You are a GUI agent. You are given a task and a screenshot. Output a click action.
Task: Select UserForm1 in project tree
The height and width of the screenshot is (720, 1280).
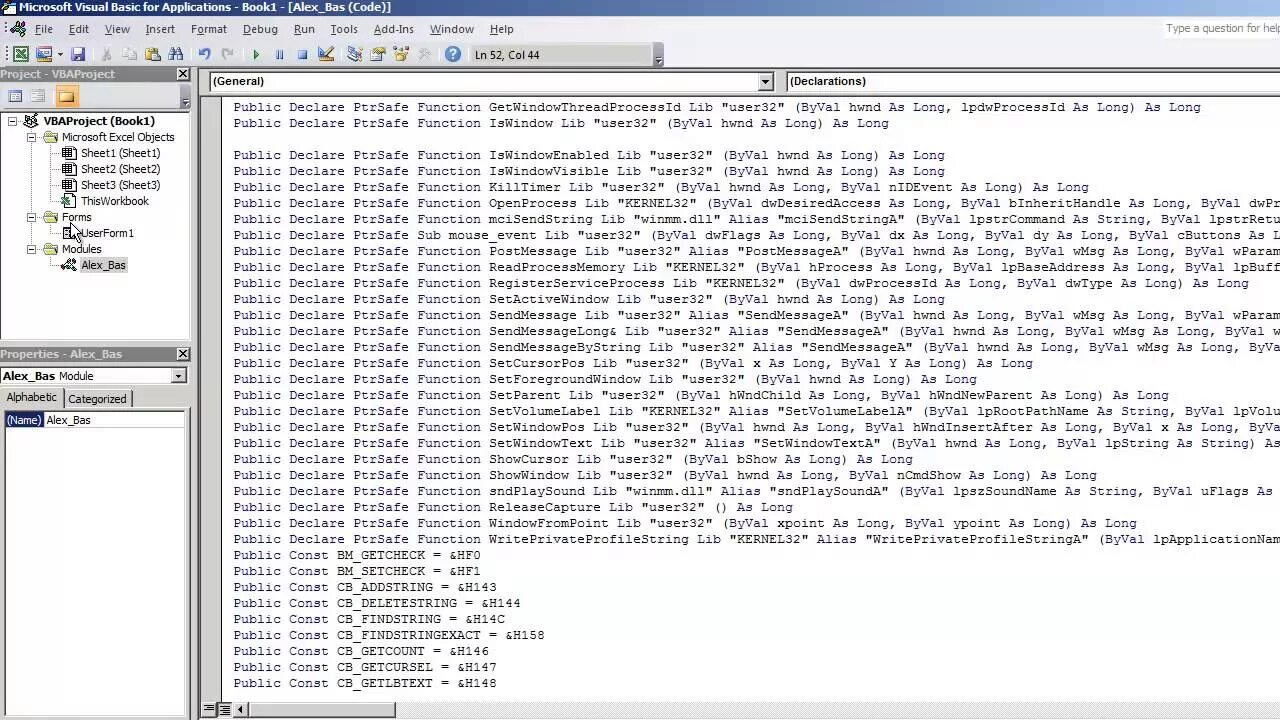(x=107, y=233)
